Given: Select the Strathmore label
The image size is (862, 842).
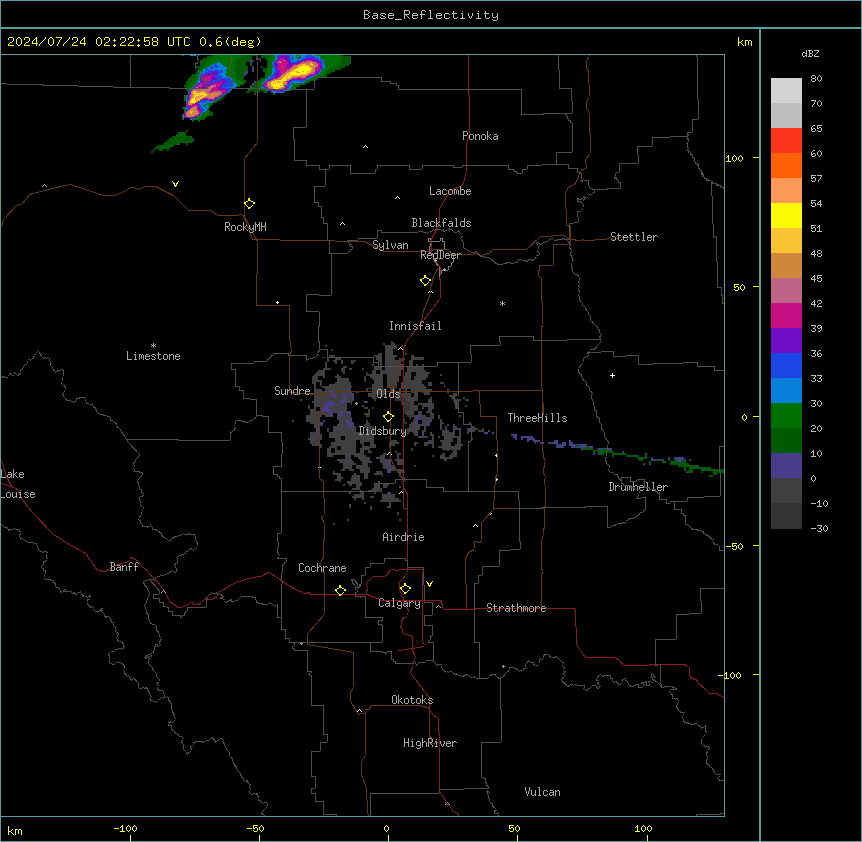Looking at the screenshot, I should click(516, 608).
